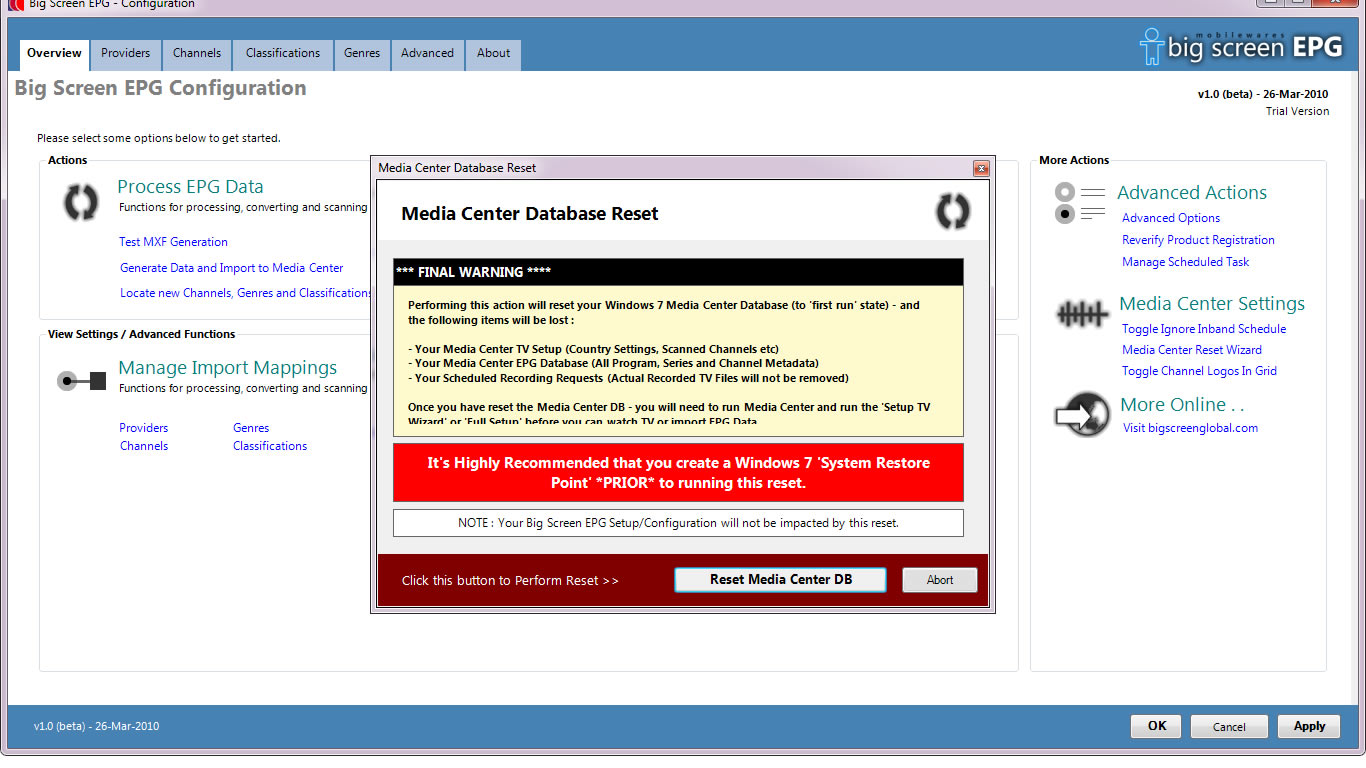Click the Advanced Actions heading

(x=1192, y=193)
